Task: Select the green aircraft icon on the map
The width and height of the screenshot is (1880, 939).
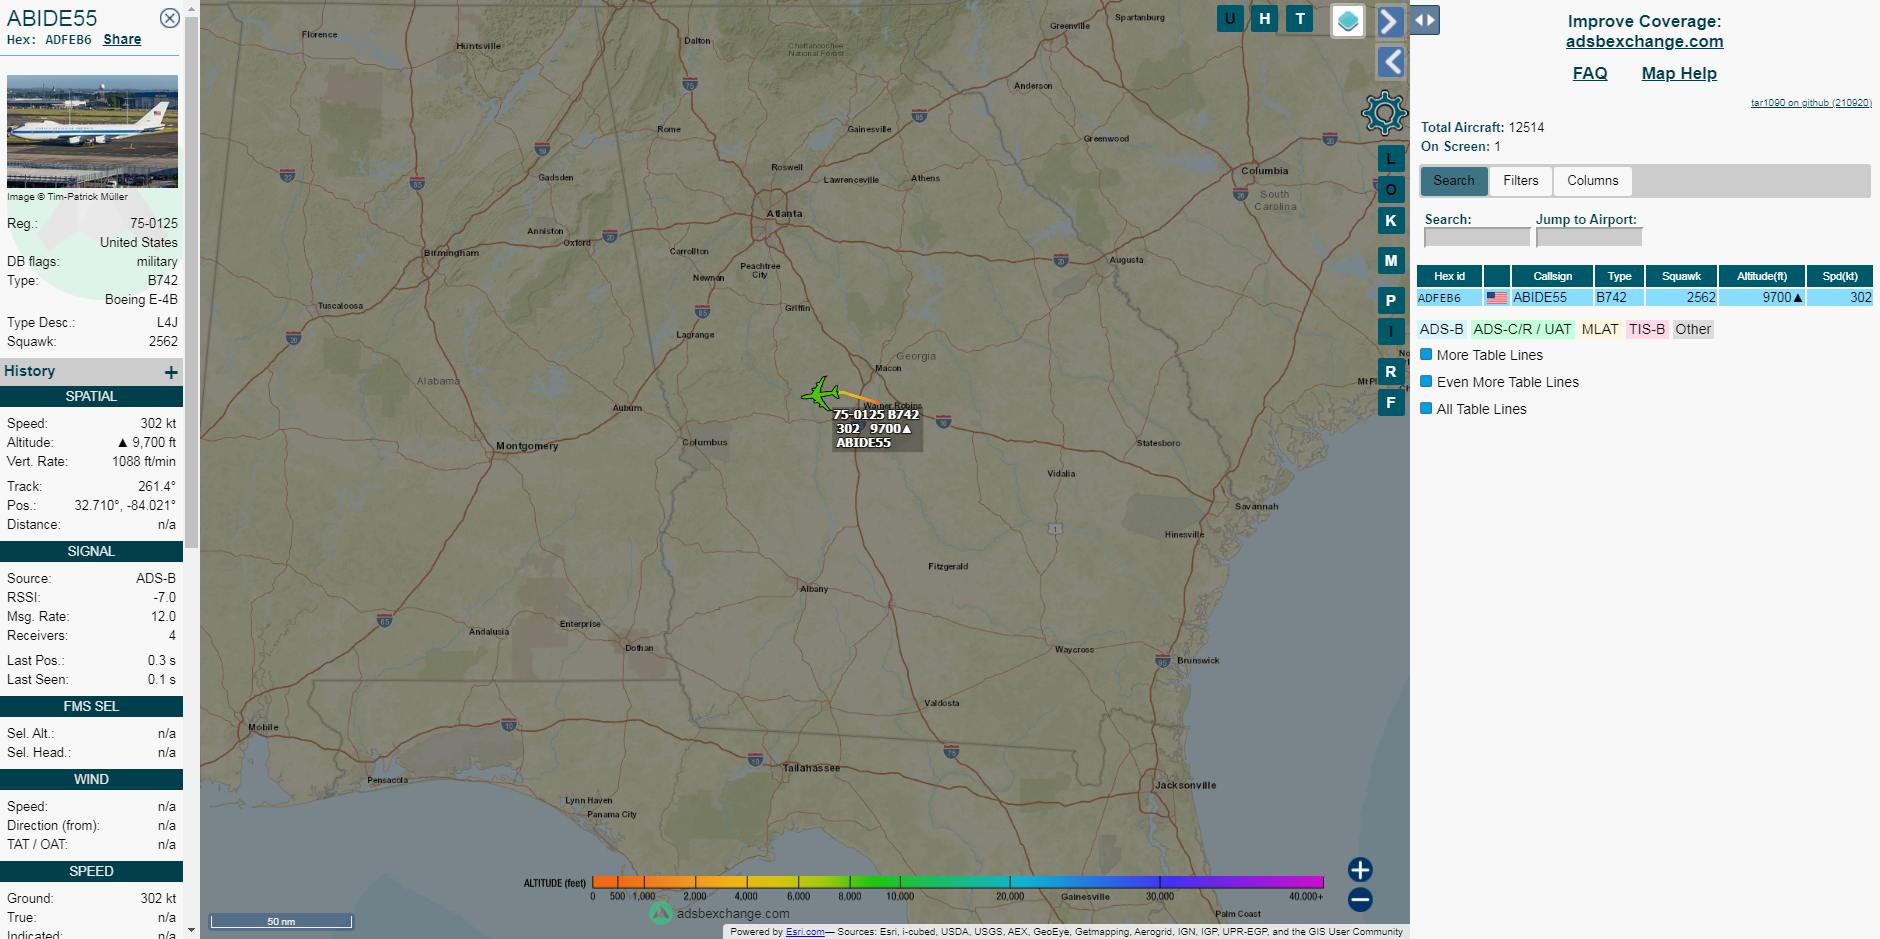Action: point(820,393)
